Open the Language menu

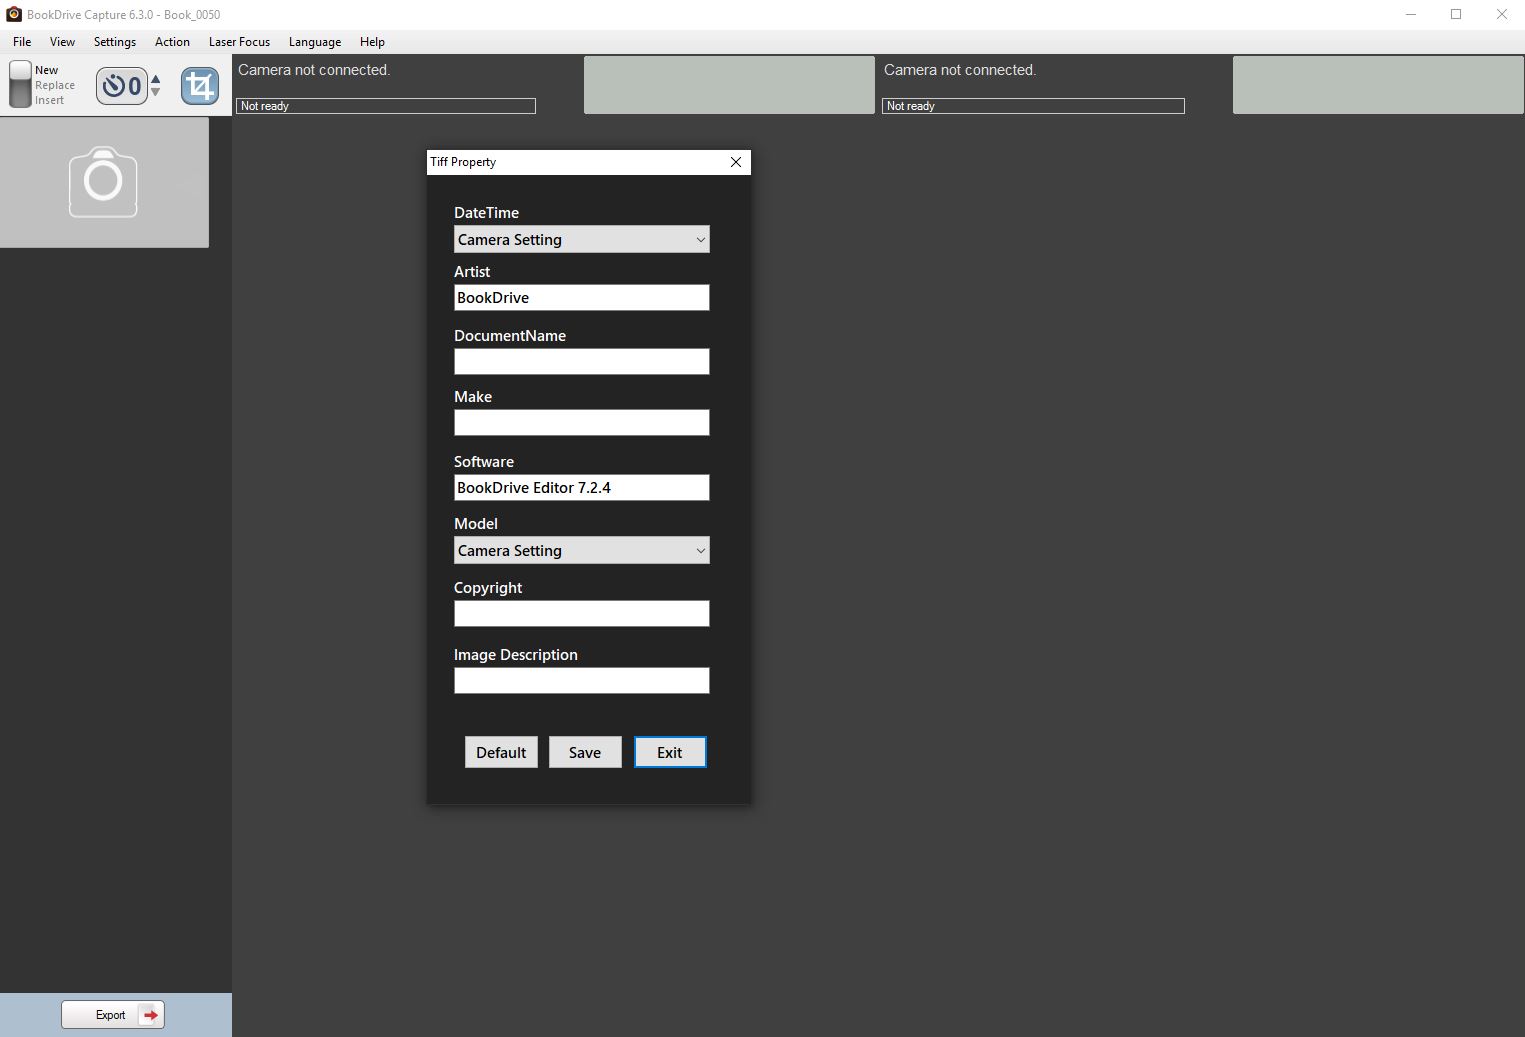tap(315, 42)
